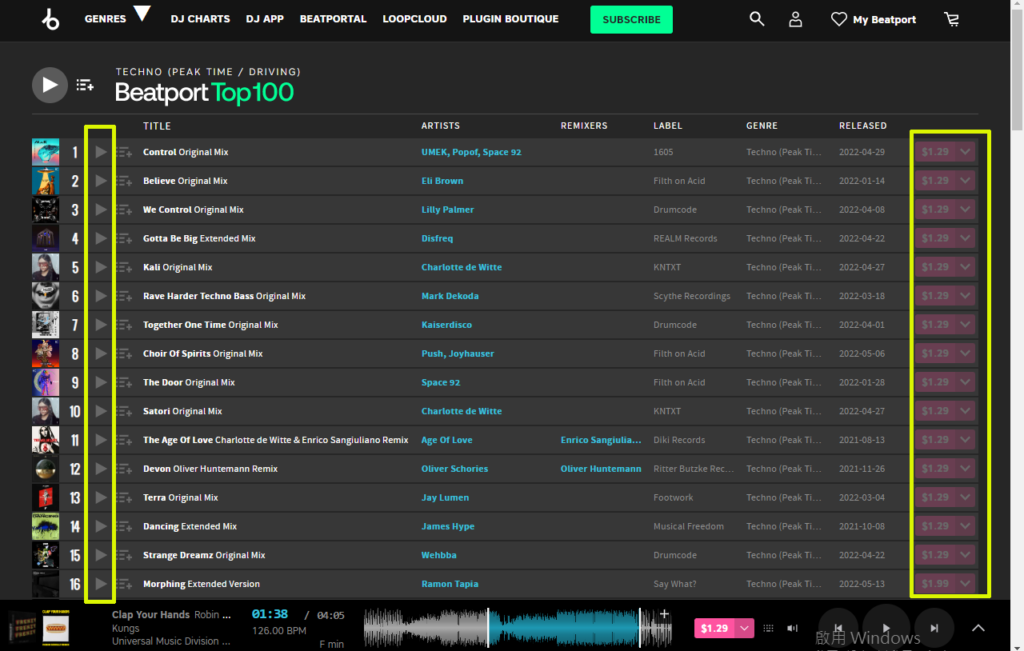Add Dancing Extended Mix to queue

pos(124,526)
